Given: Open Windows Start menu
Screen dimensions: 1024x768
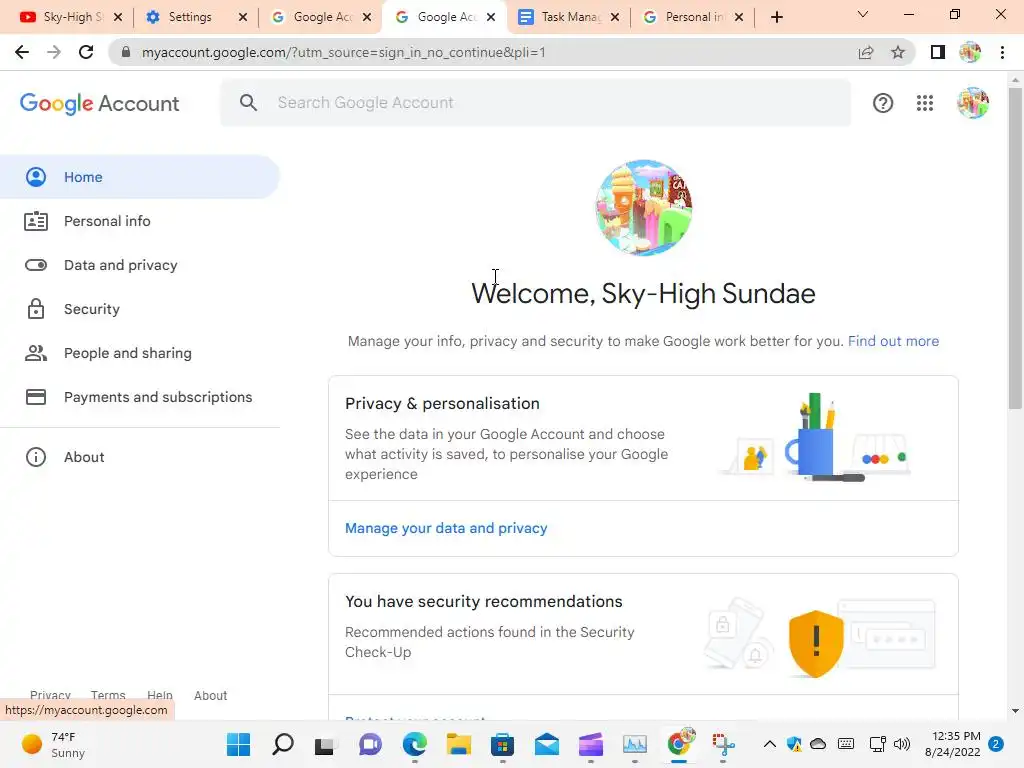Looking at the screenshot, I should click(238, 744).
